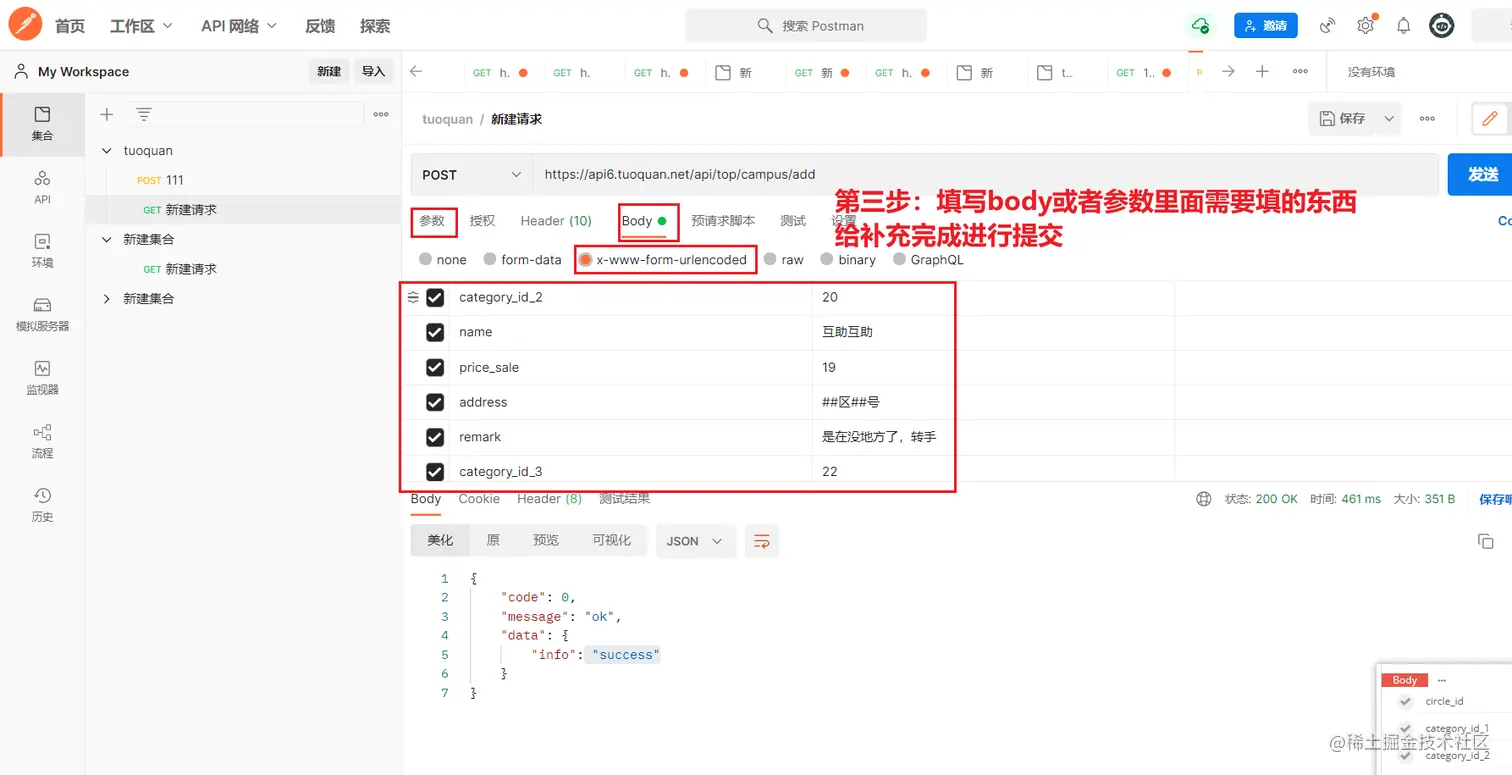Image resolution: width=1512 pixels, height=775 pixels.
Task: Switch to the 预请求脚本 tab
Action: (x=723, y=221)
